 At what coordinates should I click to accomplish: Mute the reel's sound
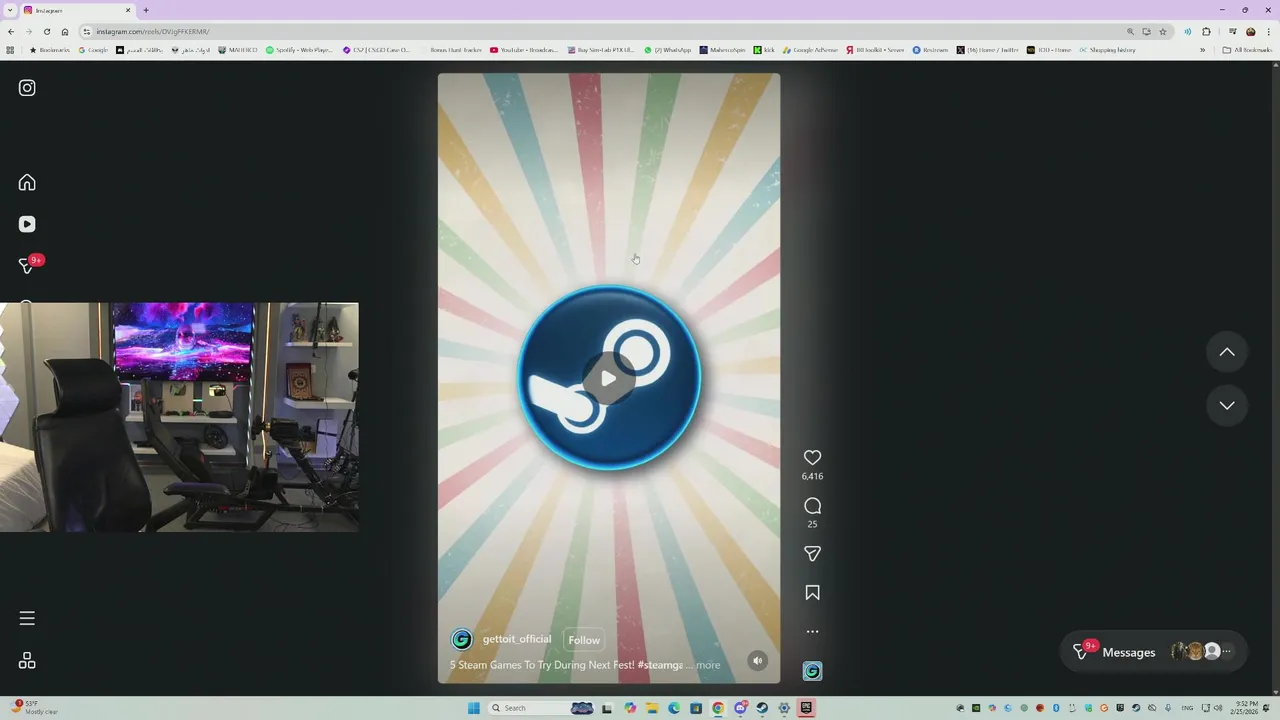(x=758, y=660)
